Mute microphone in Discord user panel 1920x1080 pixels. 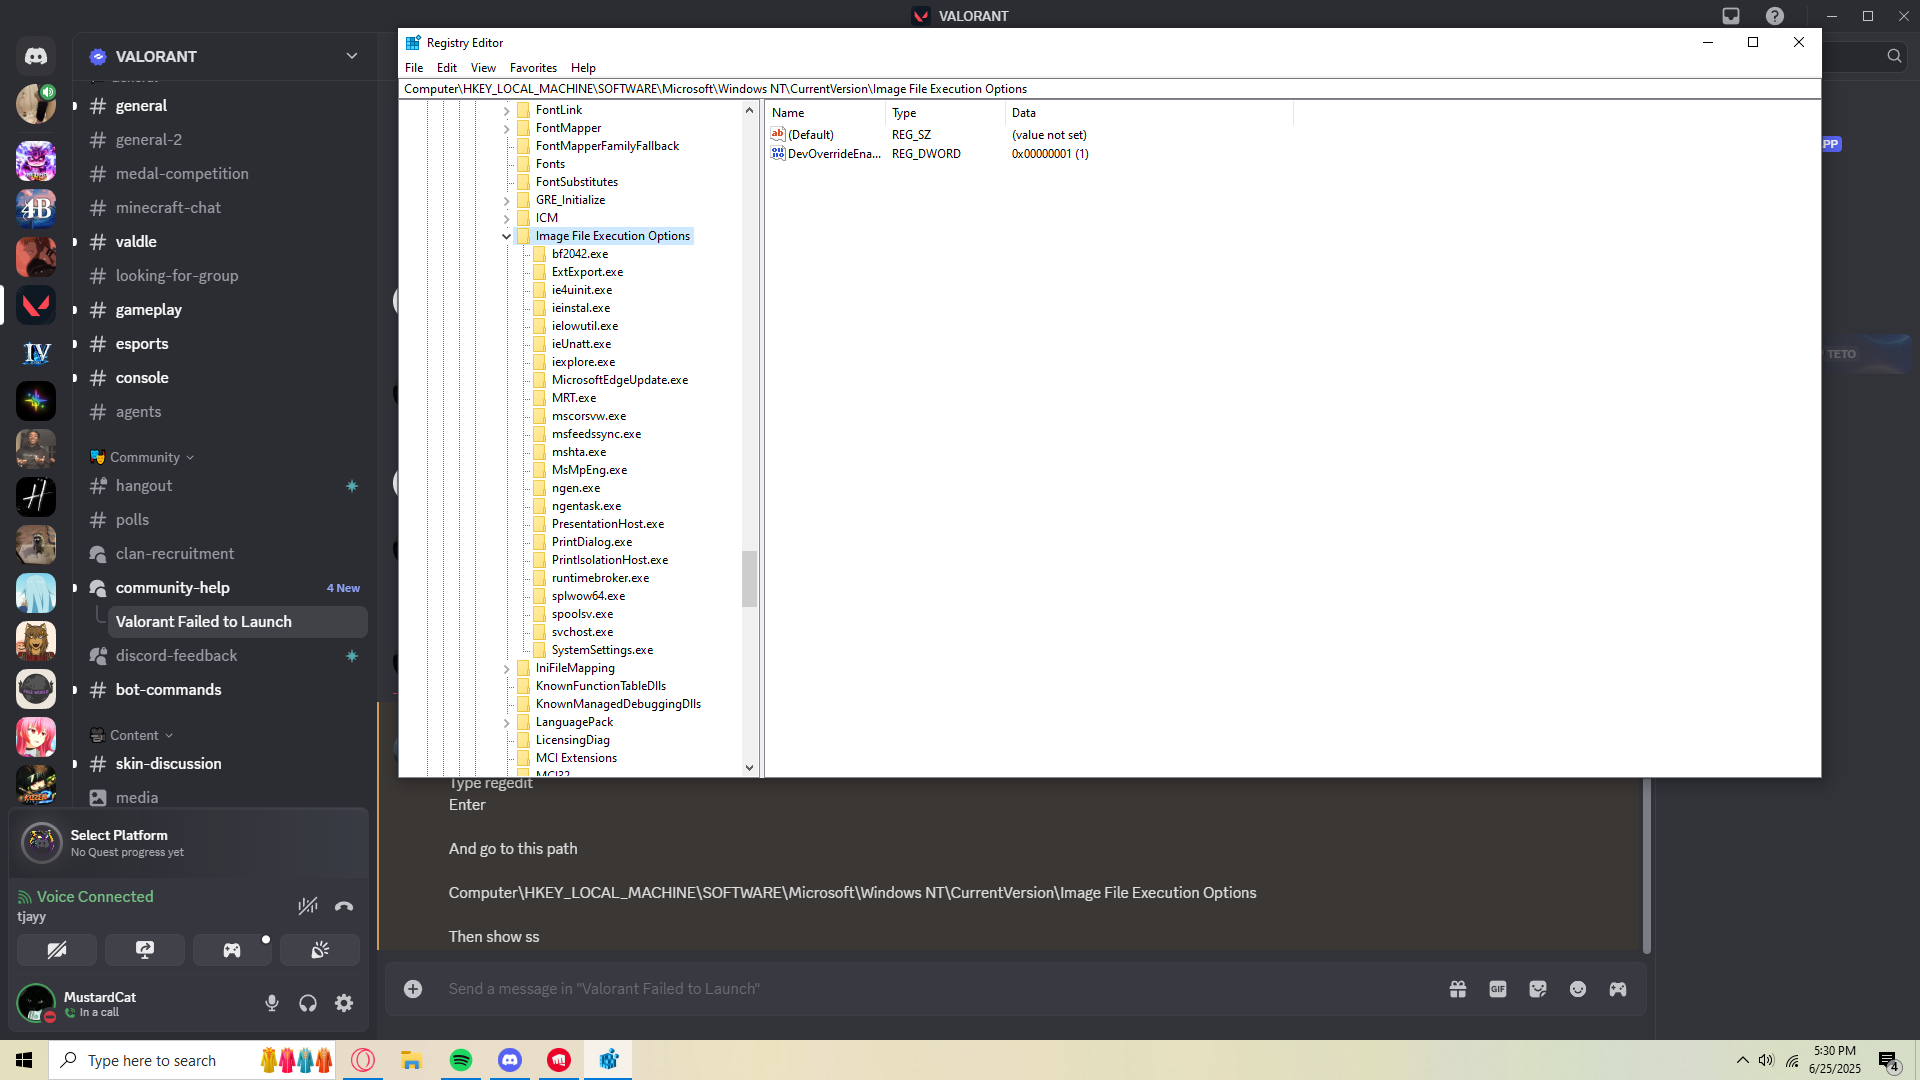click(x=272, y=1003)
